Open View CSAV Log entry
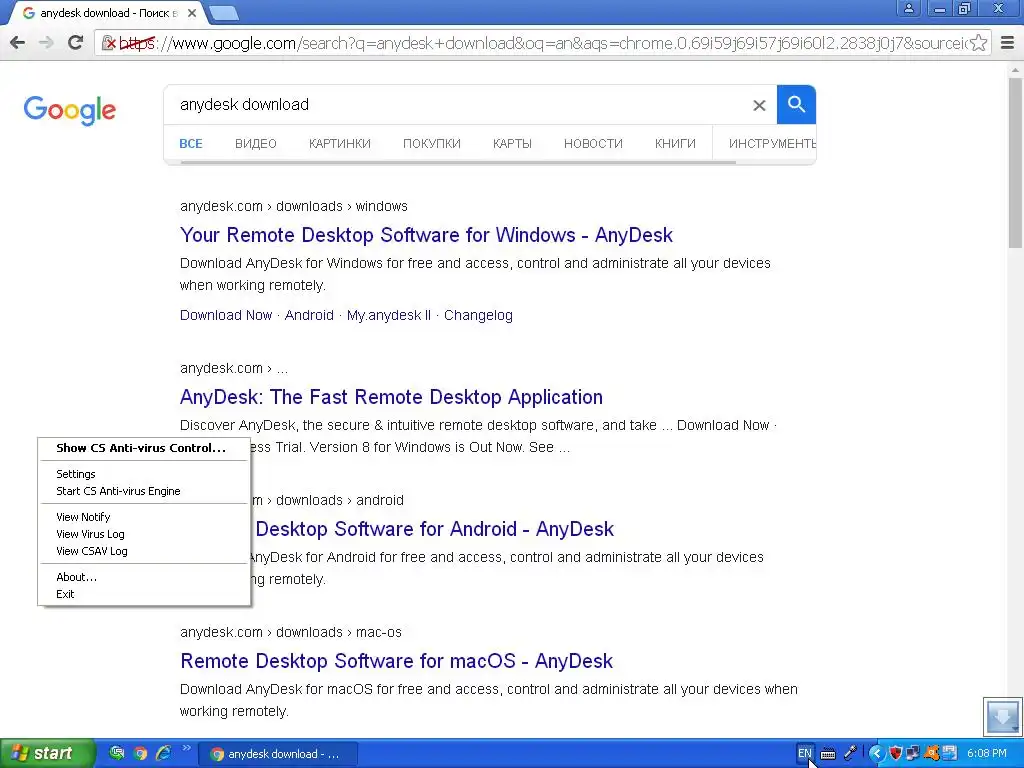Viewport: 1024px width, 768px height. (144, 551)
